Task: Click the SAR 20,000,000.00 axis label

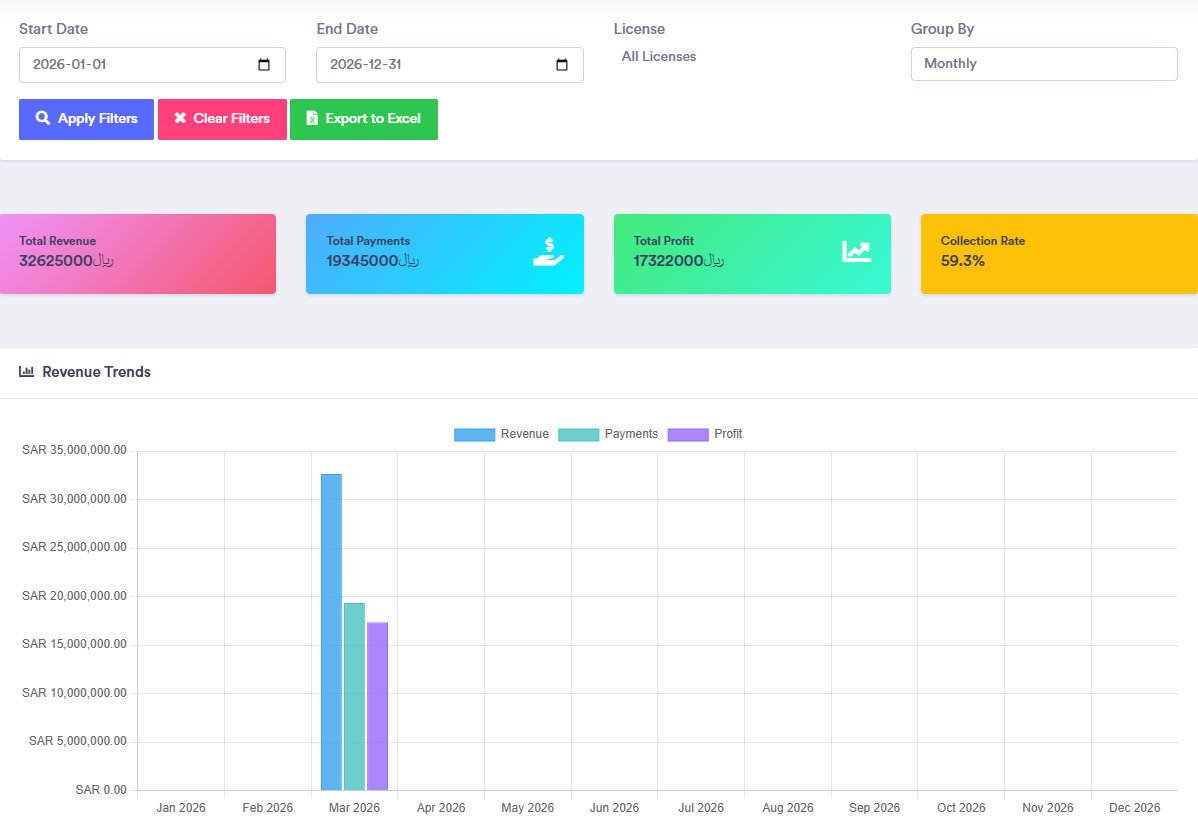Action: (x=74, y=596)
